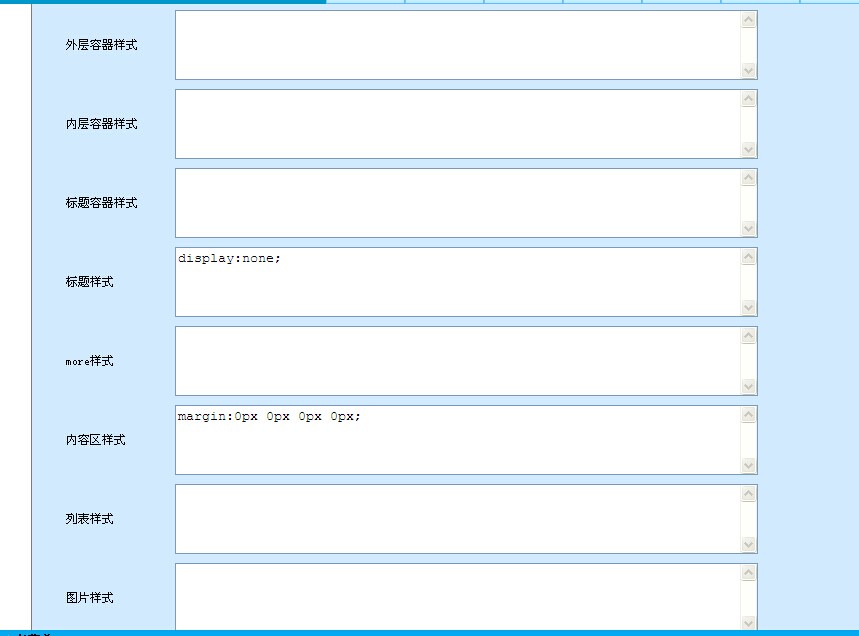This screenshot has height=636, width=859.
Task: Click the 内容区样式 field with margin text
Action: point(458,440)
